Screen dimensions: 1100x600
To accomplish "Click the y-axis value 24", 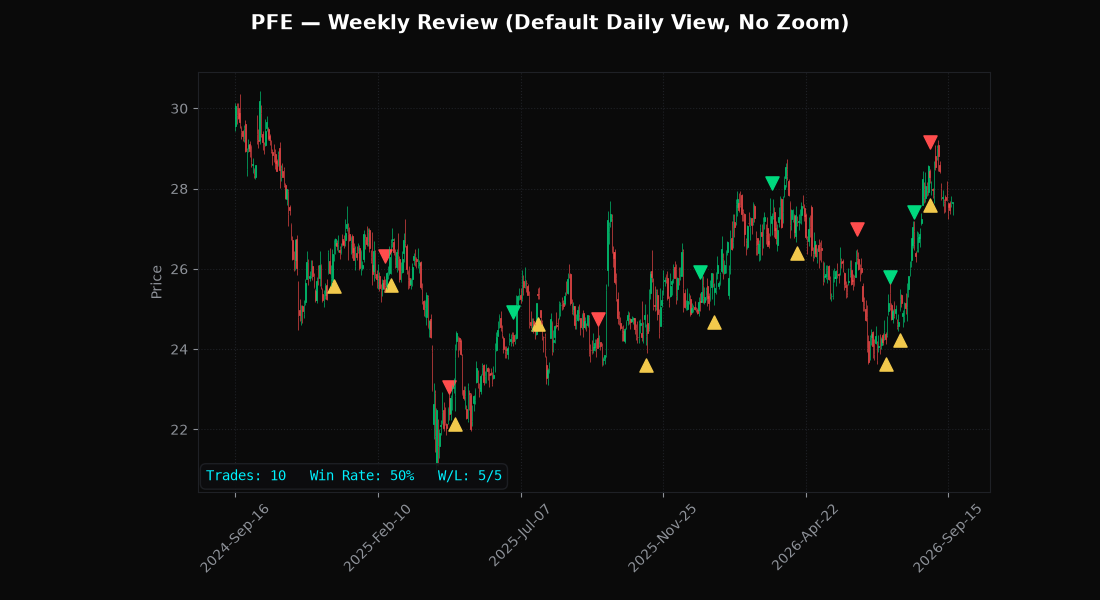I will coord(179,349).
